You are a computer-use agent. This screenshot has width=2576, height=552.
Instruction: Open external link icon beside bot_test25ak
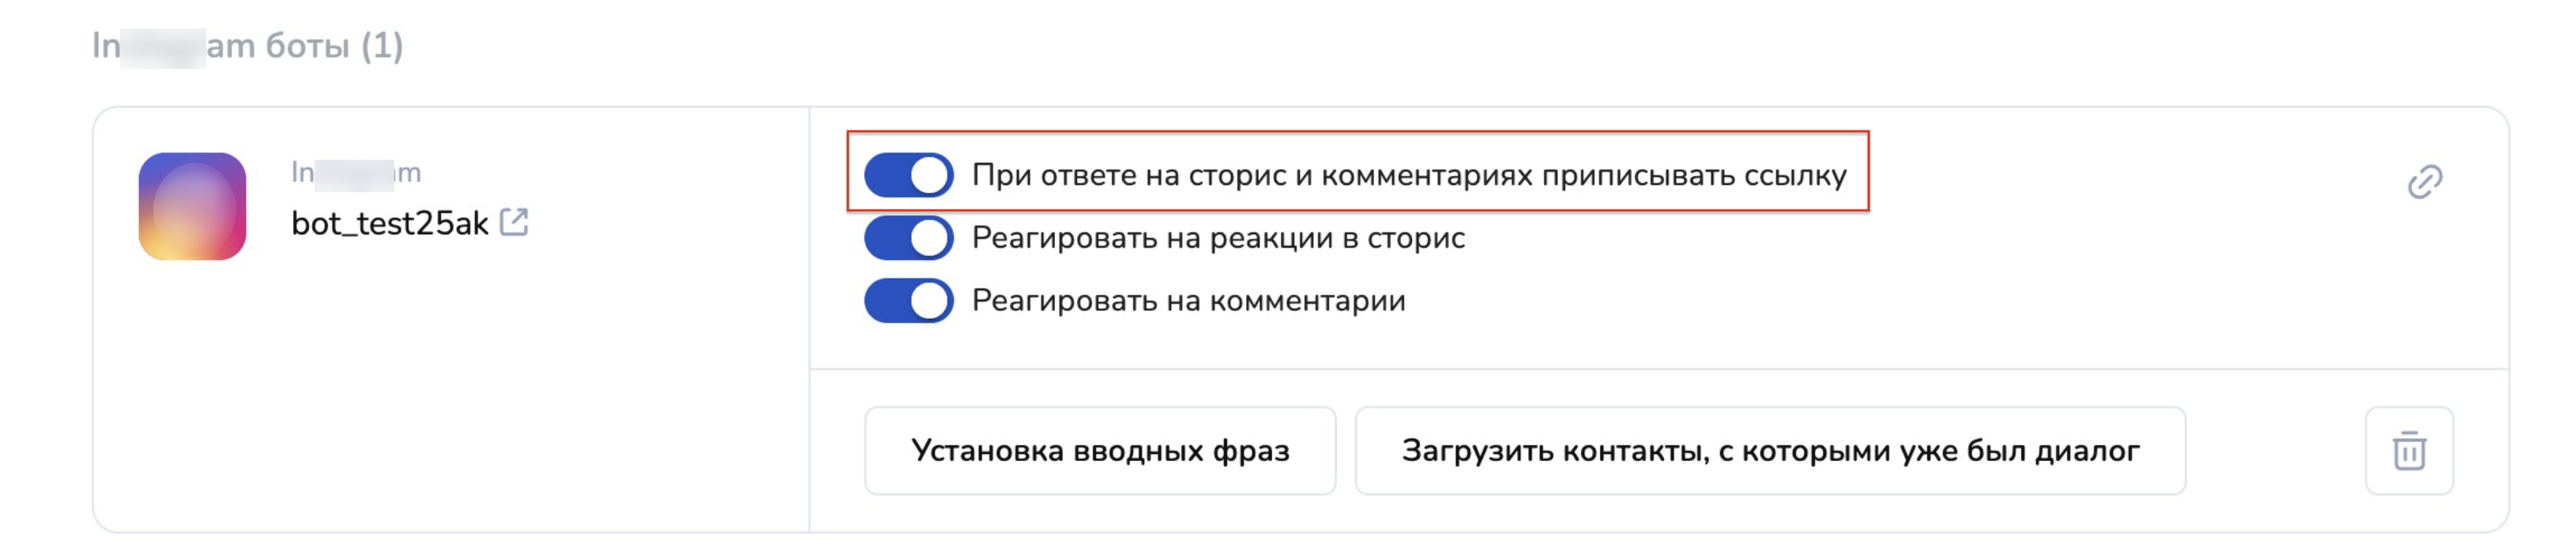pyautogui.click(x=514, y=222)
